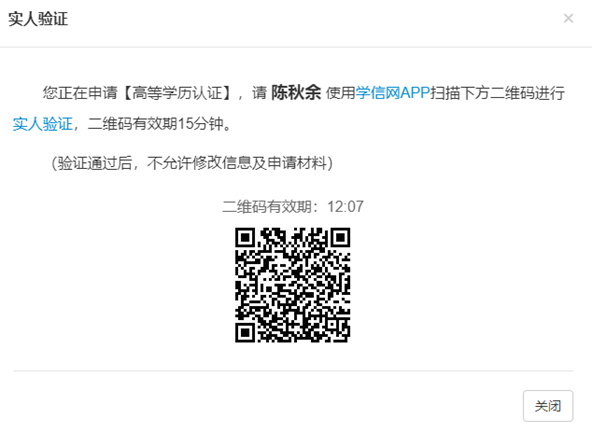Click the QR code bottom-left finder square
The width and height of the screenshot is (593, 433).
pyautogui.click(x=246, y=332)
